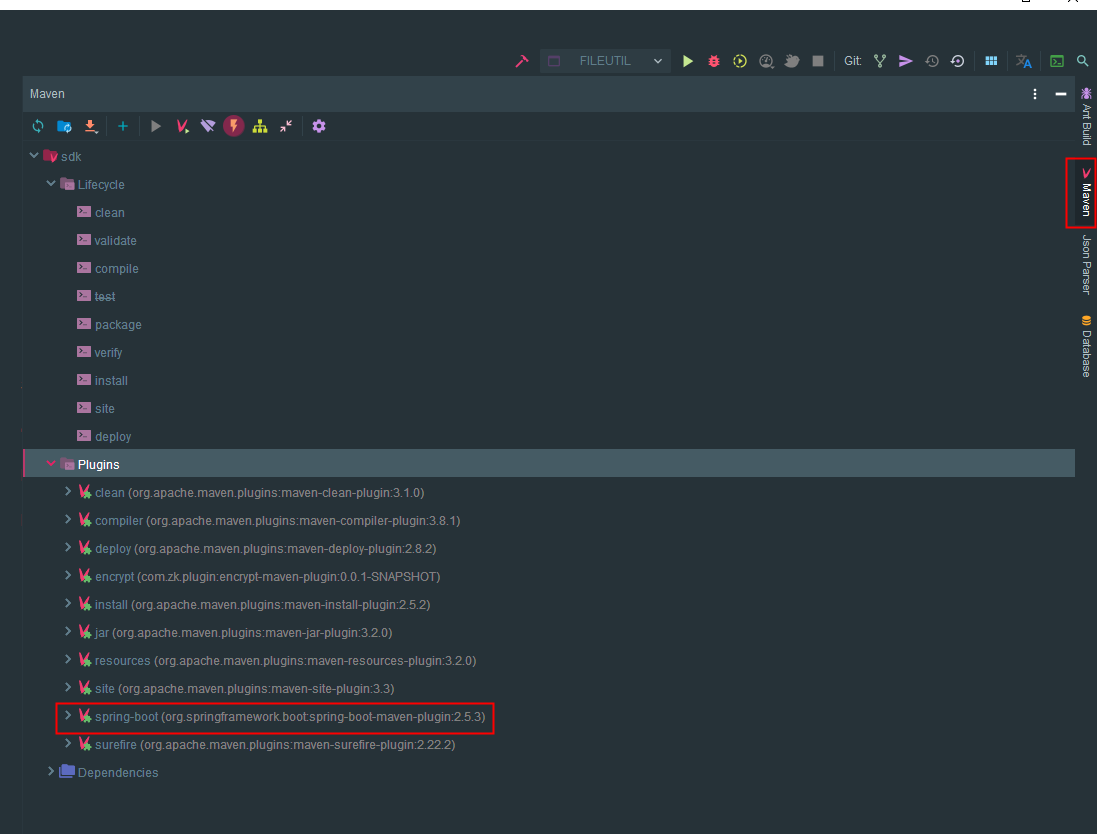Viewport: 1097px width, 834px height.
Task: Open search everywhere with the magnifier icon
Action: coord(1082,60)
